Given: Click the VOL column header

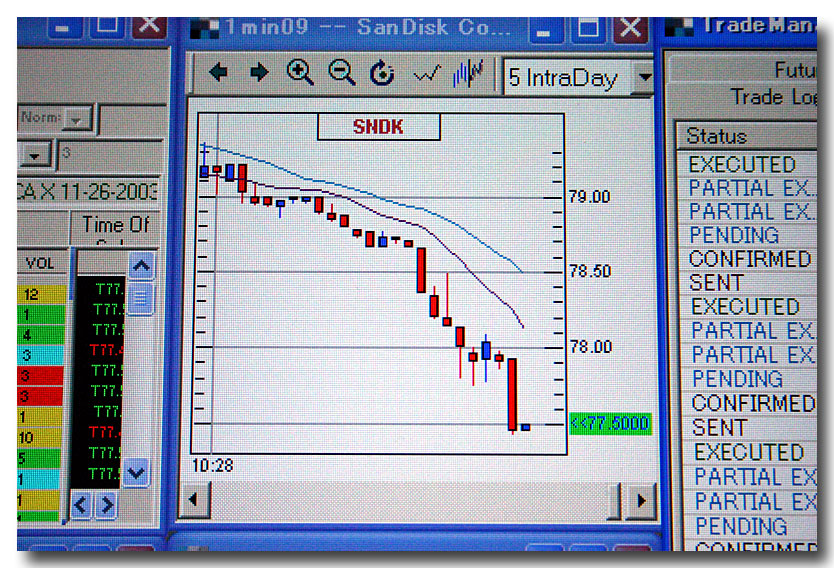Looking at the screenshot, I should click(41, 264).
